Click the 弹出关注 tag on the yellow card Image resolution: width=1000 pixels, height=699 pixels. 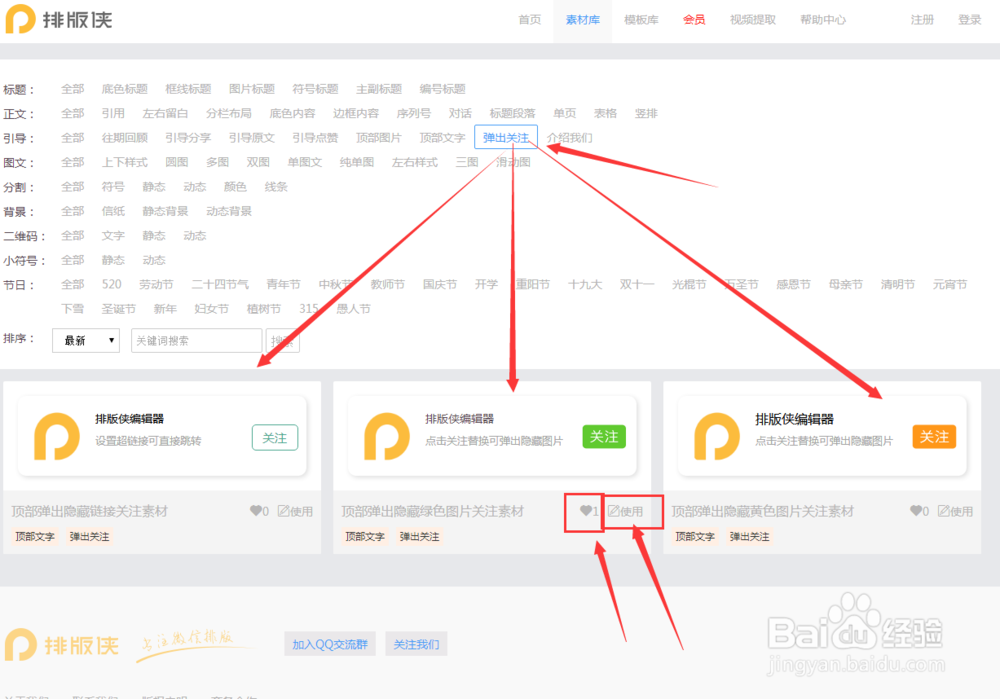pos(749,536)
